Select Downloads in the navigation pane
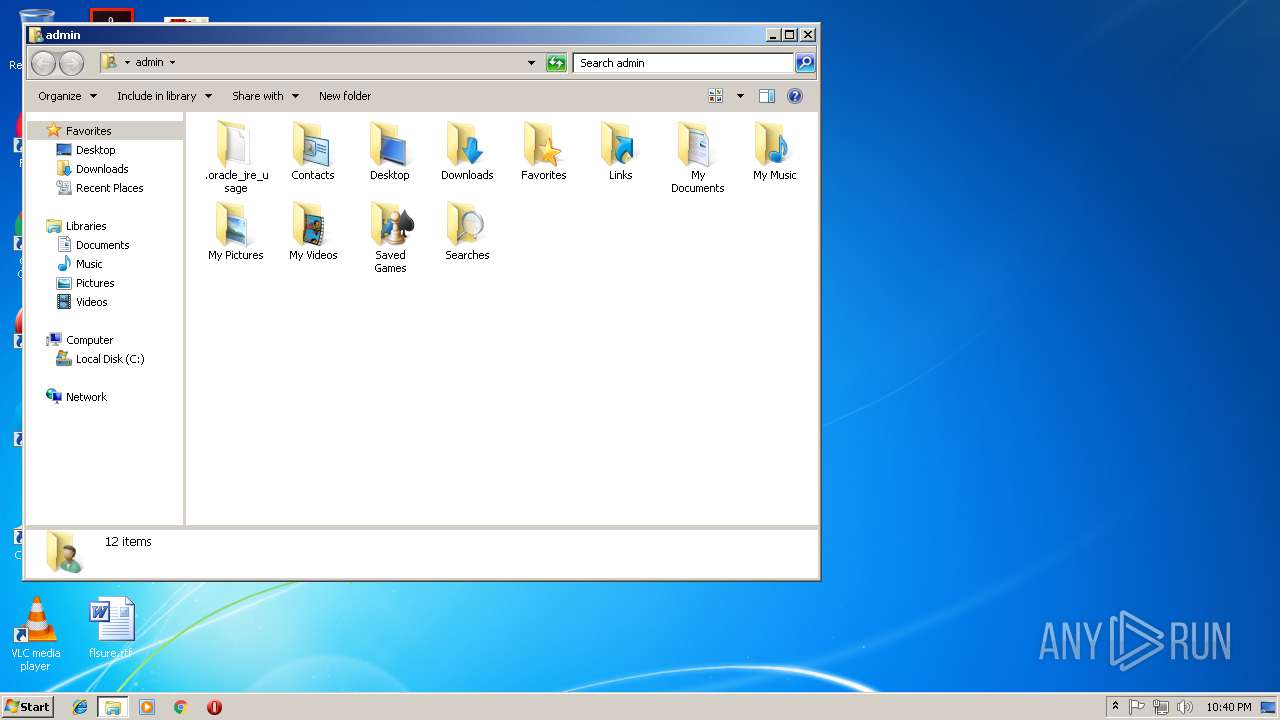The image size is (1280, 720). pos(102,169)
